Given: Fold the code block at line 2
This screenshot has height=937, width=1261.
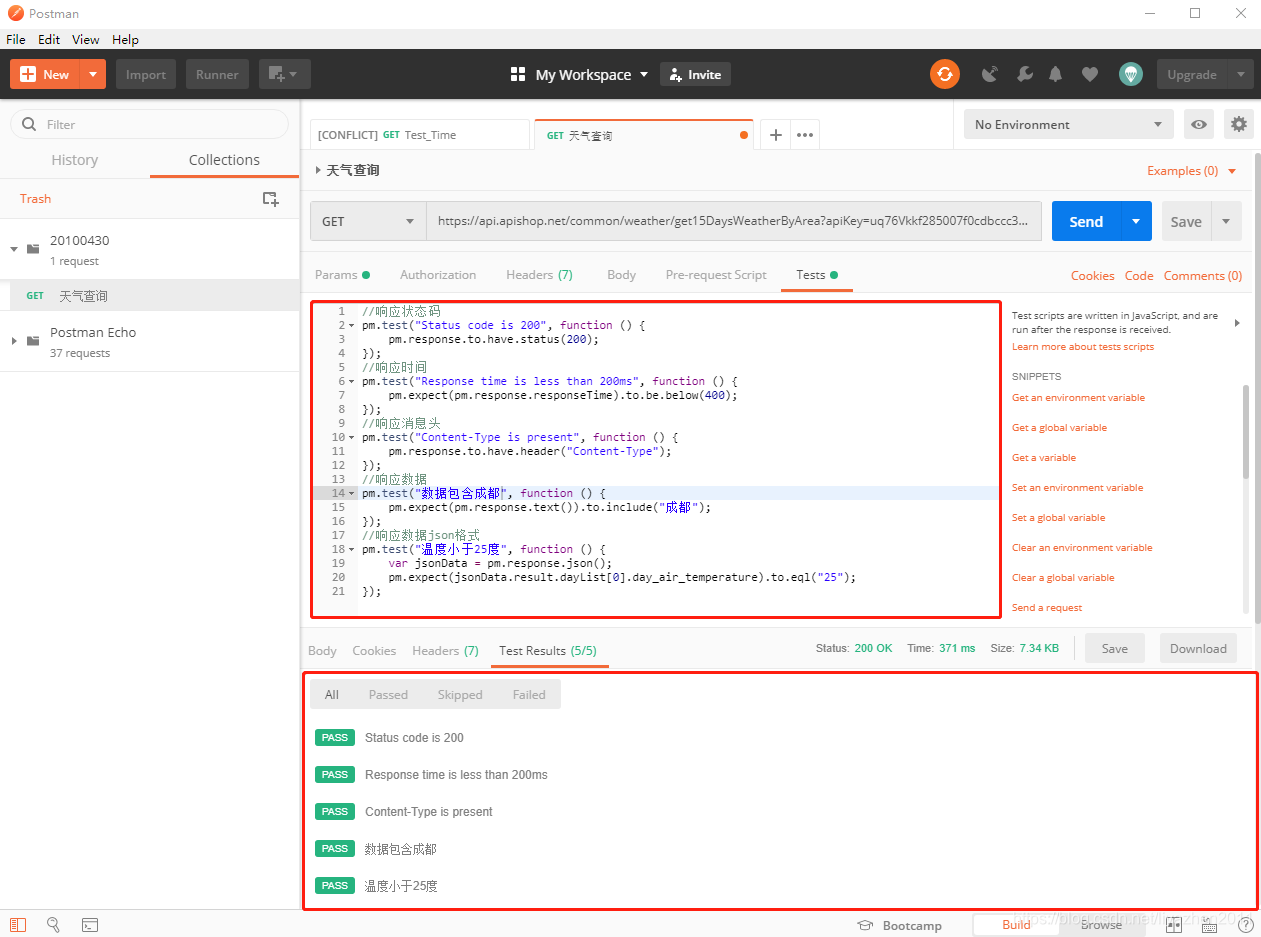Looking at the screenshot, I should coord(351,325).
